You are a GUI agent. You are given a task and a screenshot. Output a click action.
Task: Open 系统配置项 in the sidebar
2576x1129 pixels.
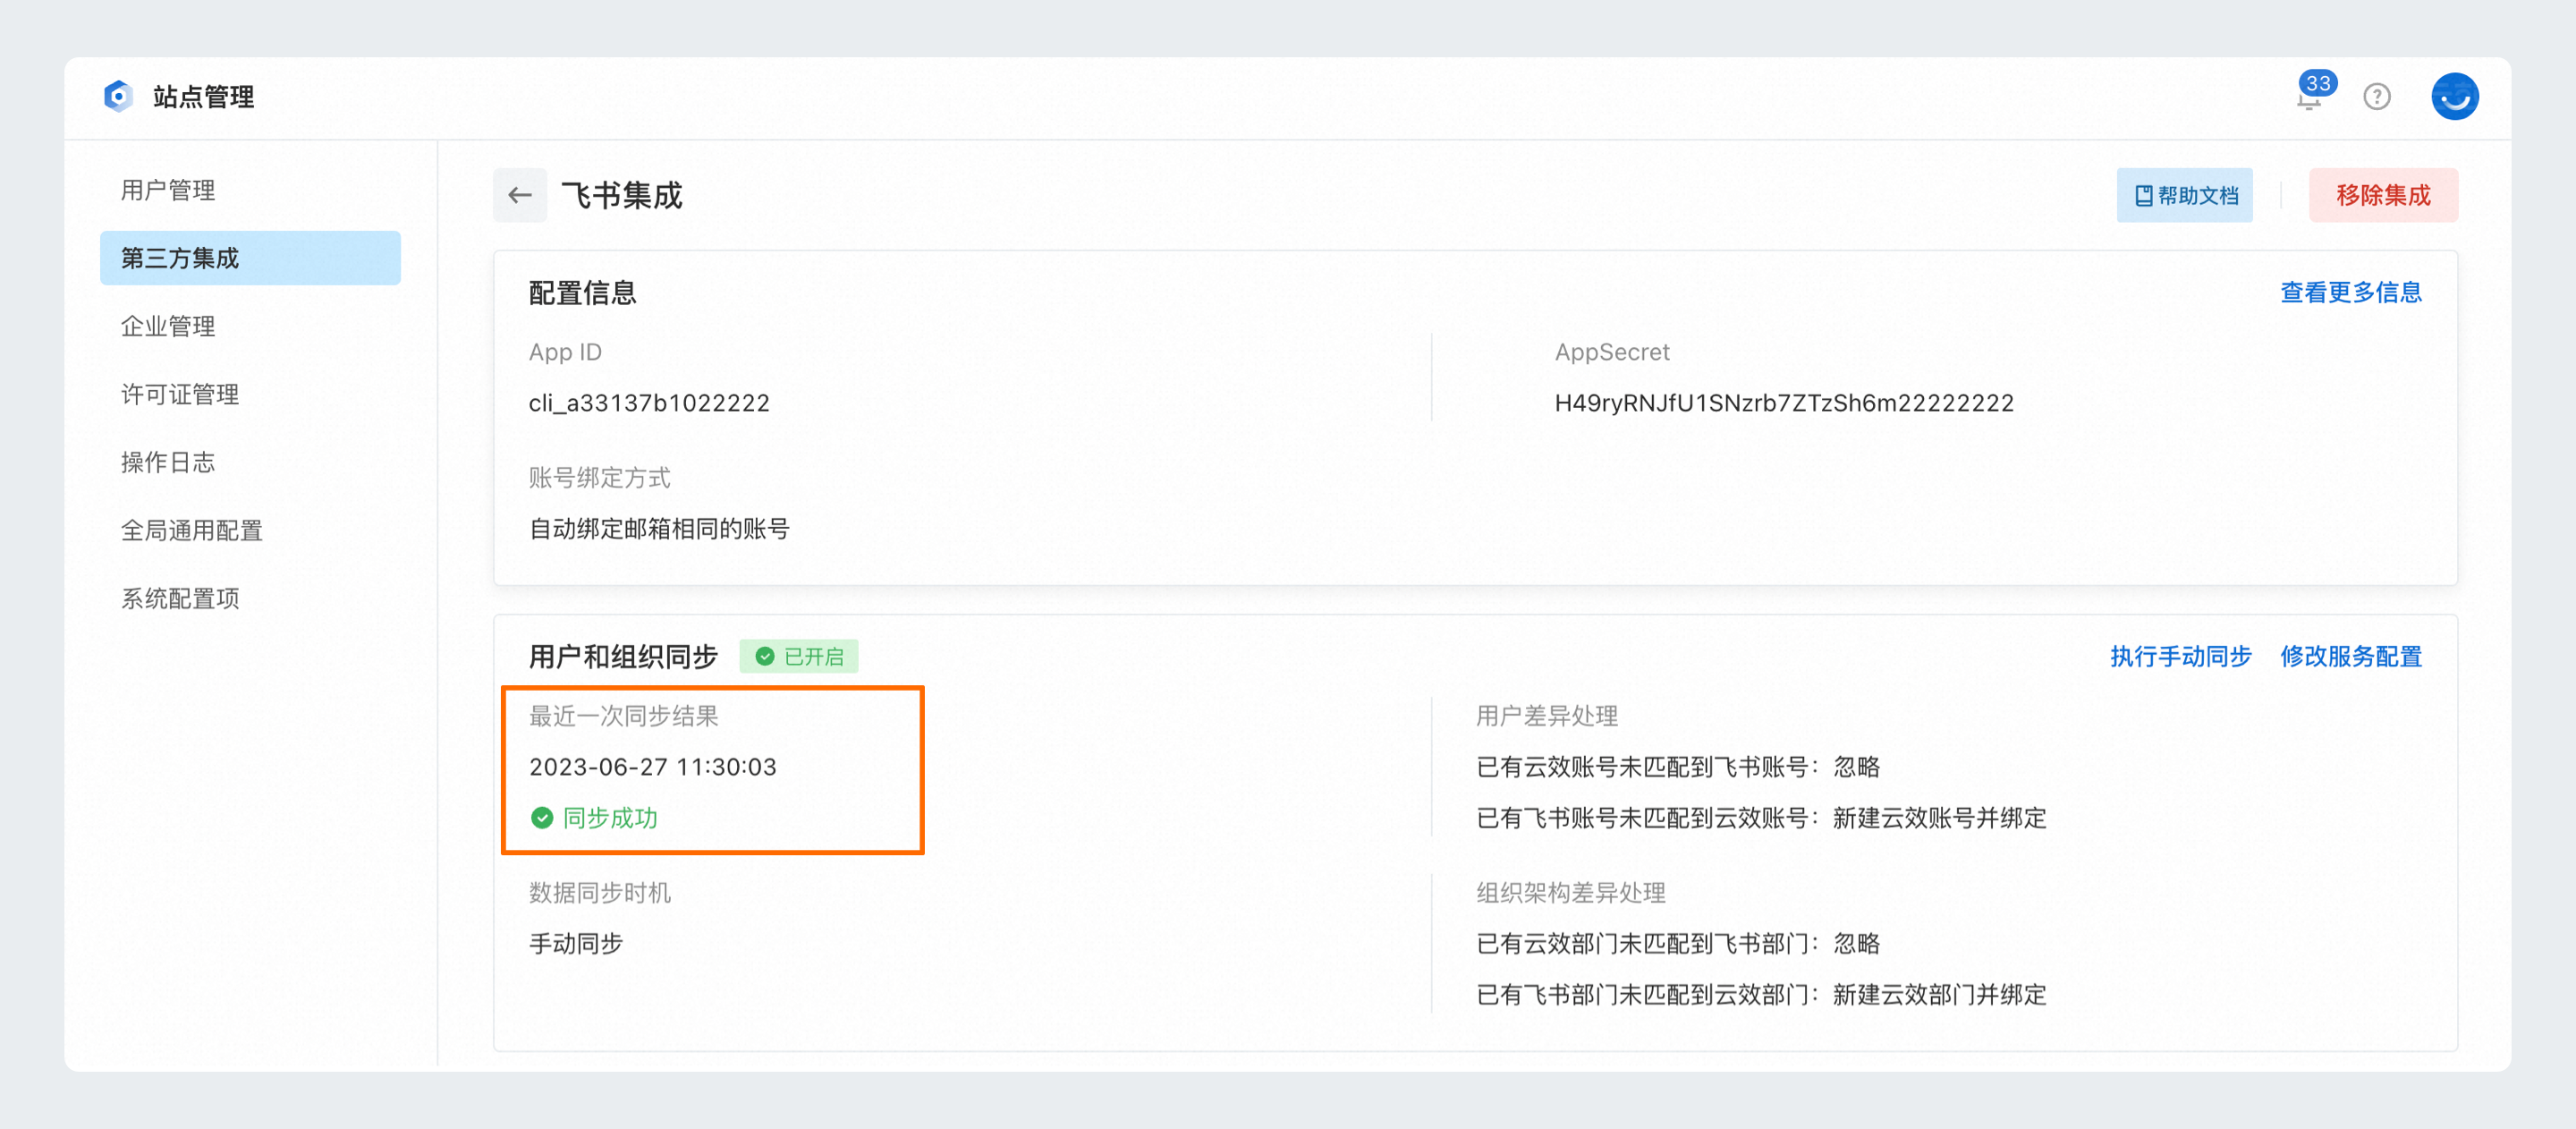point(180,598)
